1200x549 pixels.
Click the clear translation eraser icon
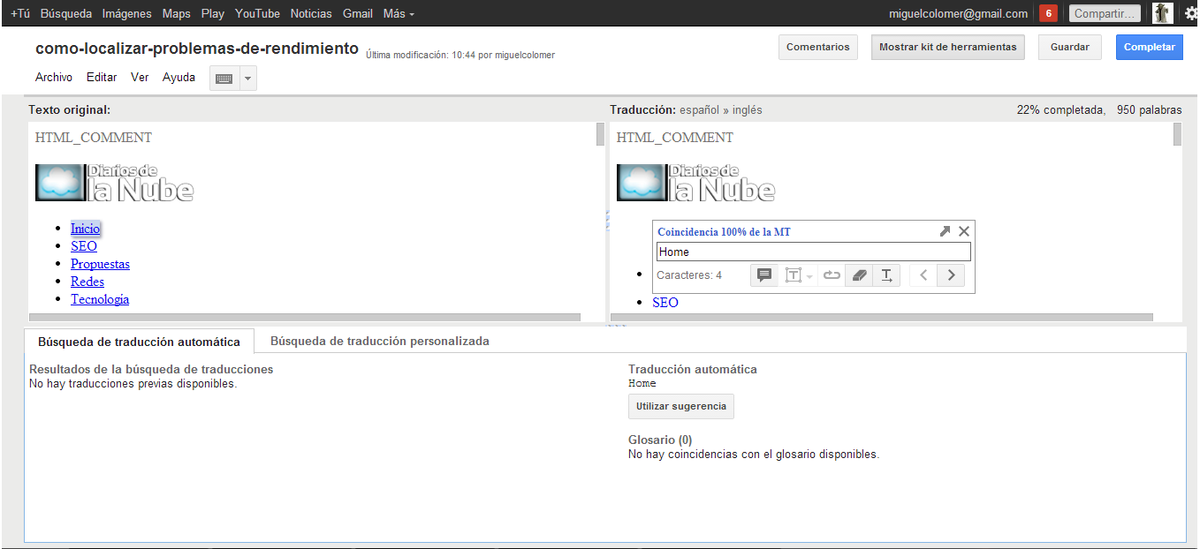click(x=858, y=275)
